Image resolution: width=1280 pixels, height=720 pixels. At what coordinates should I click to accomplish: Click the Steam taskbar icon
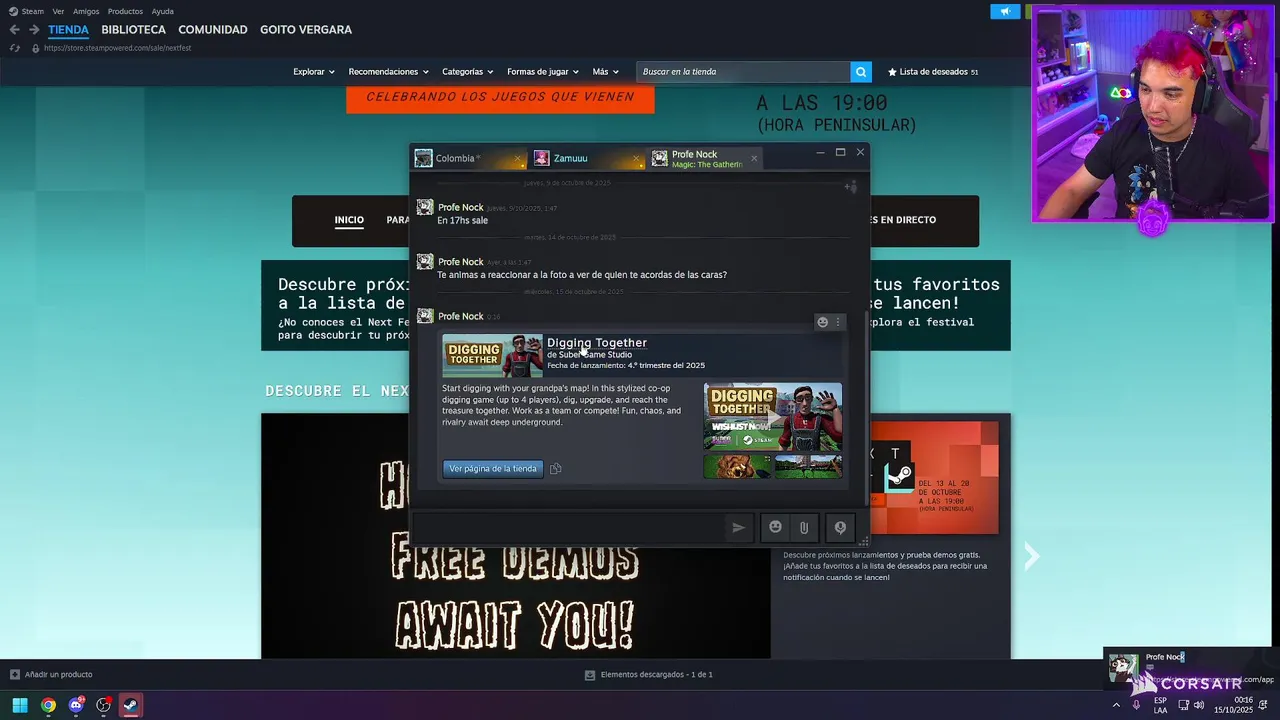tap(130, 706)
